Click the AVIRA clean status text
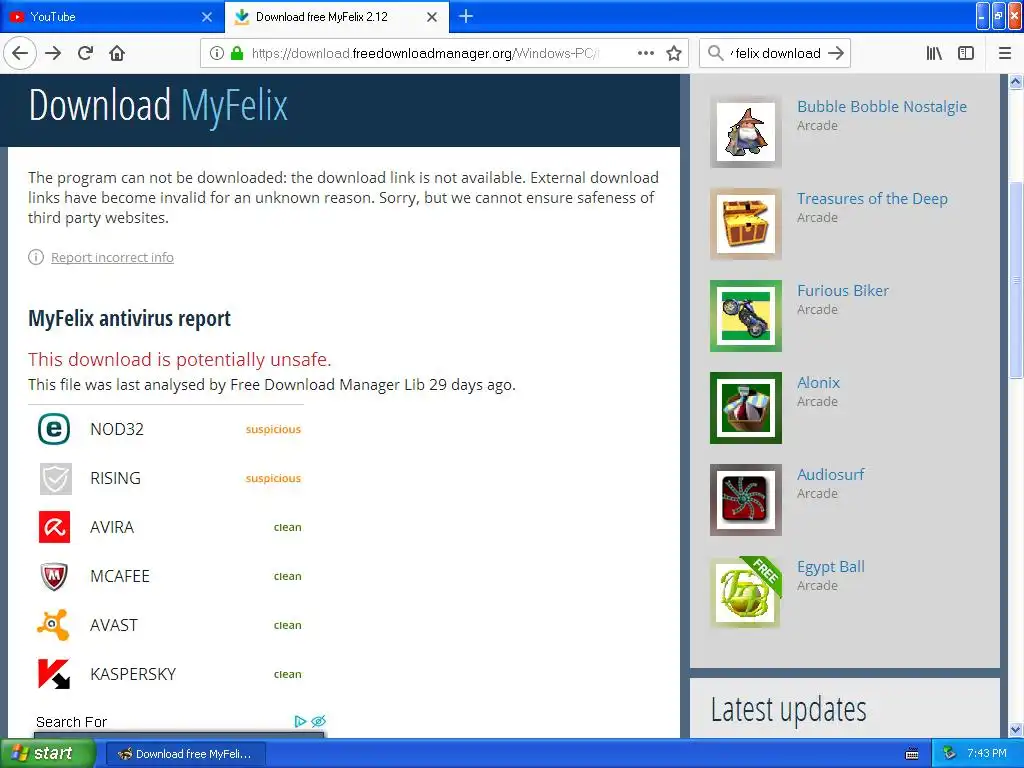Image resolution: width=1024 pixels, height=768 pixels. (287, 527)
